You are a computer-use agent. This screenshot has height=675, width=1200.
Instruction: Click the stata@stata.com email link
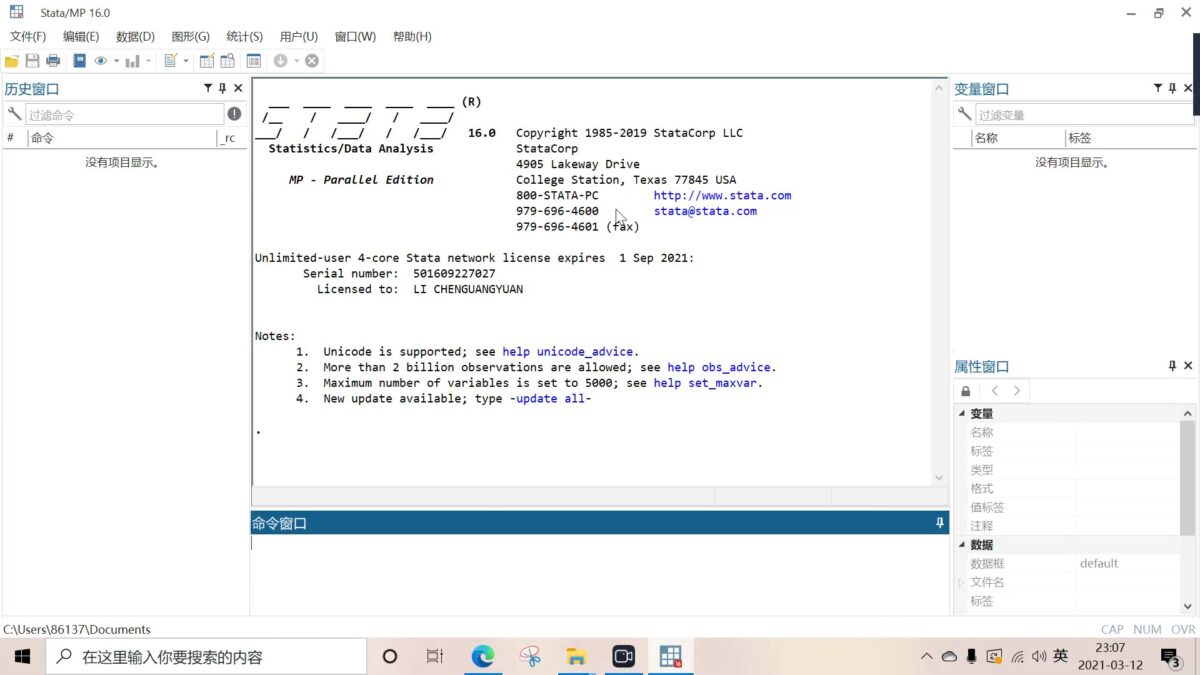tap(705, 211)
